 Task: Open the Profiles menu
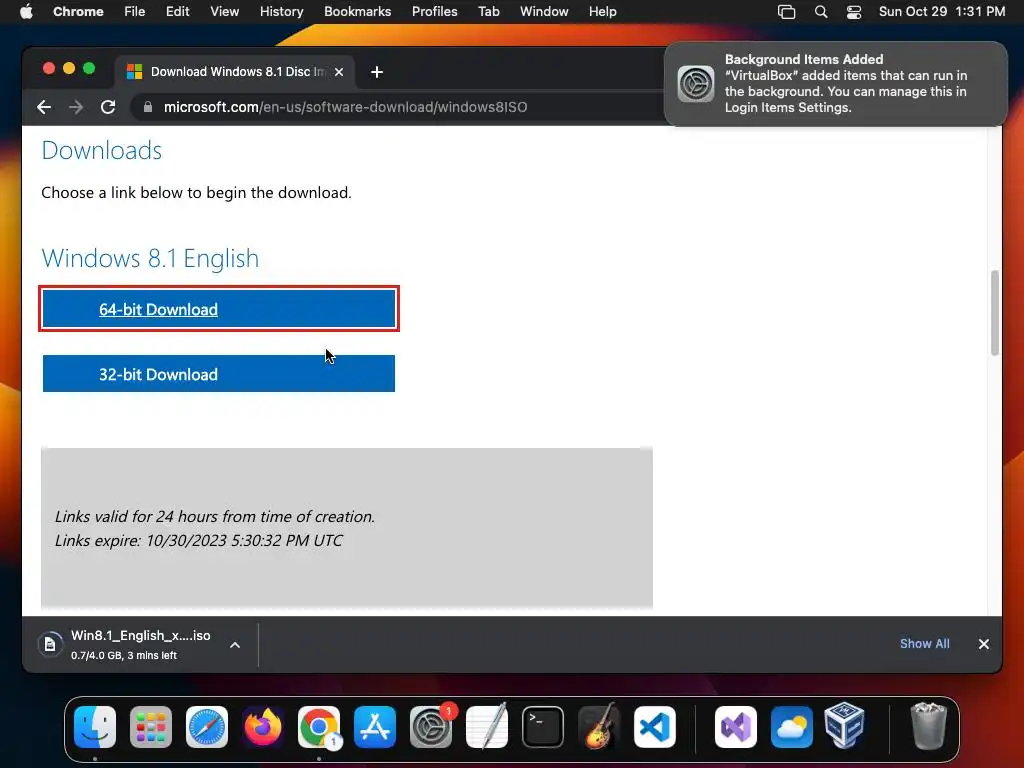click(x=434, y=12)
